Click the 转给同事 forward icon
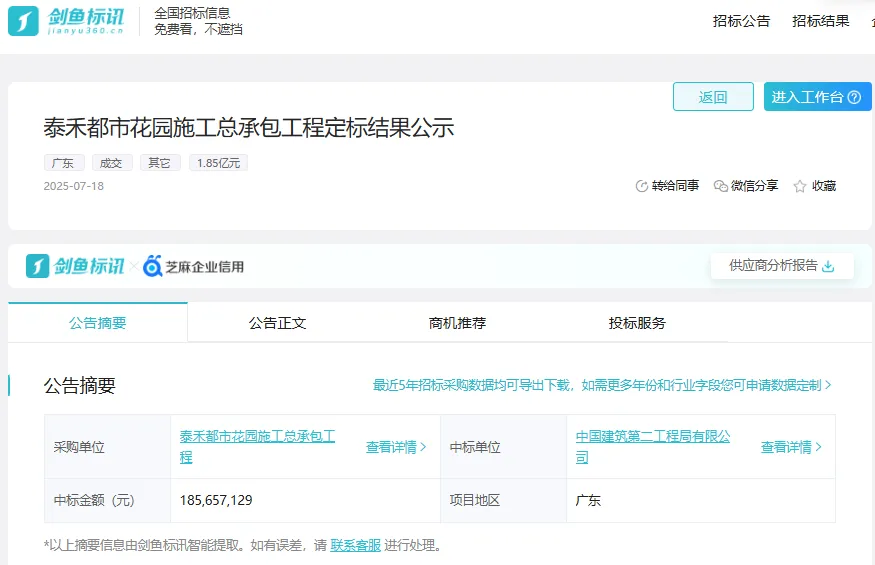Screen dimensions: 875x565 (642, 186)
